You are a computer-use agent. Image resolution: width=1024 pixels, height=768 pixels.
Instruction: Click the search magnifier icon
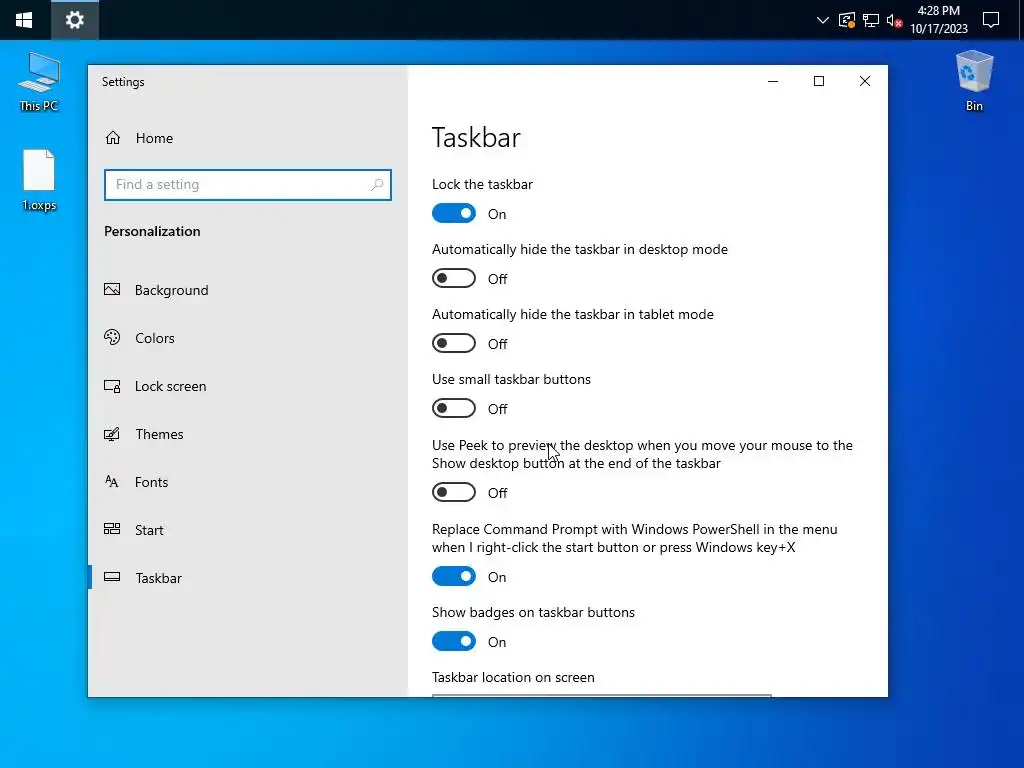coord(377,184)
